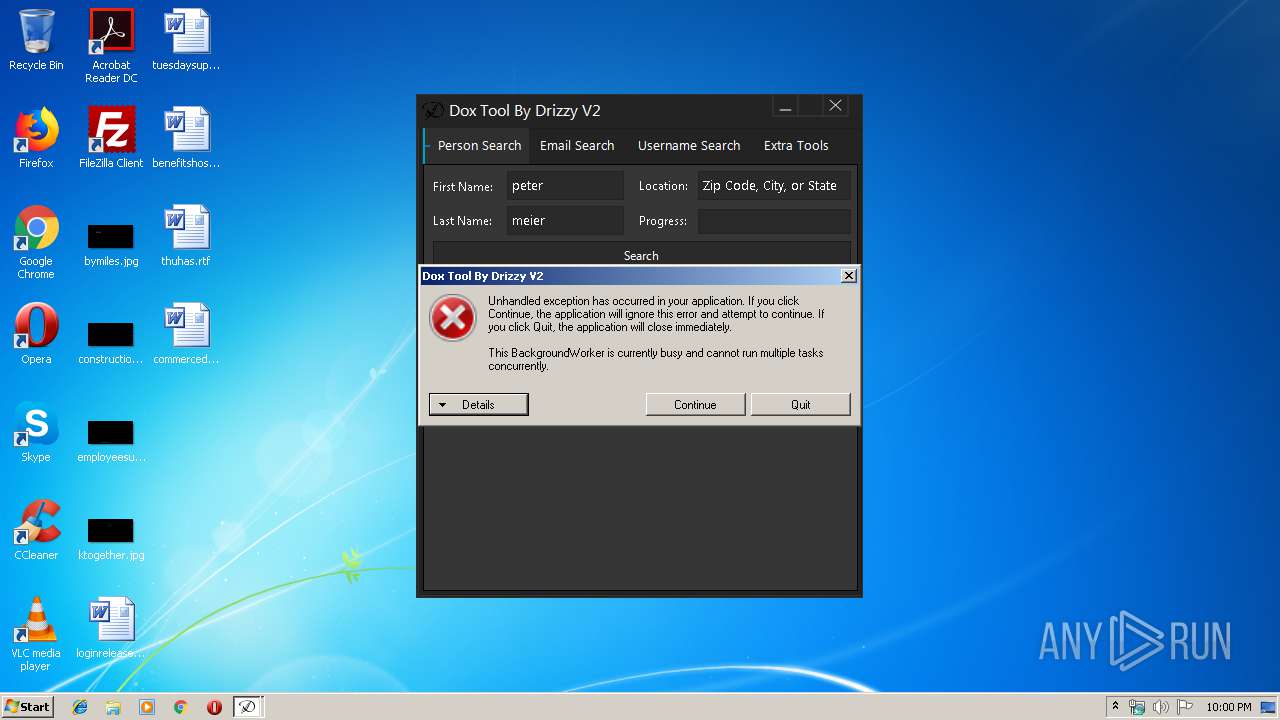This screenshot has width=1280, height=720.
Task: Select the thuhas.rtf document icon
Action: click(x=186, y=236)
